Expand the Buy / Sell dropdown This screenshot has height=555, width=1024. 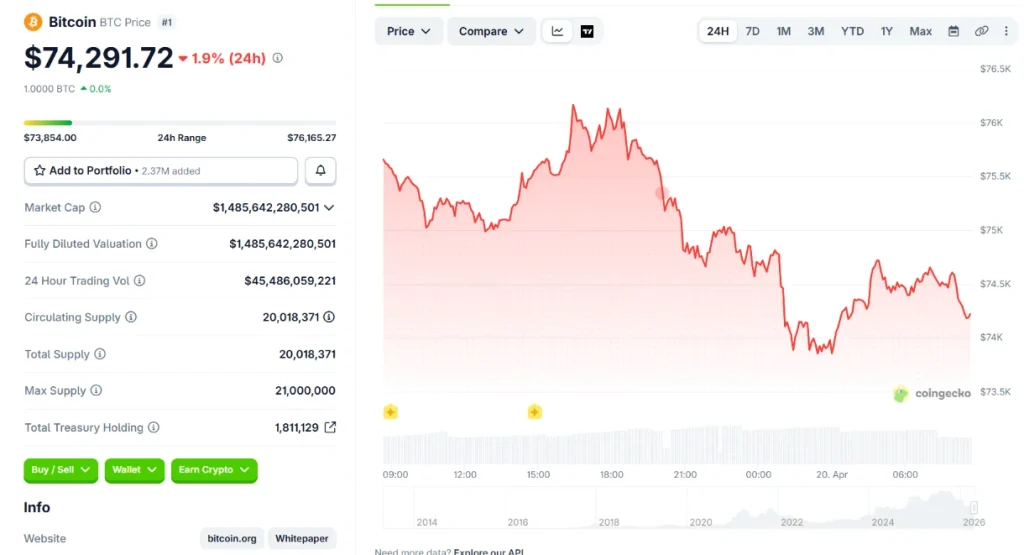(61, 470)
